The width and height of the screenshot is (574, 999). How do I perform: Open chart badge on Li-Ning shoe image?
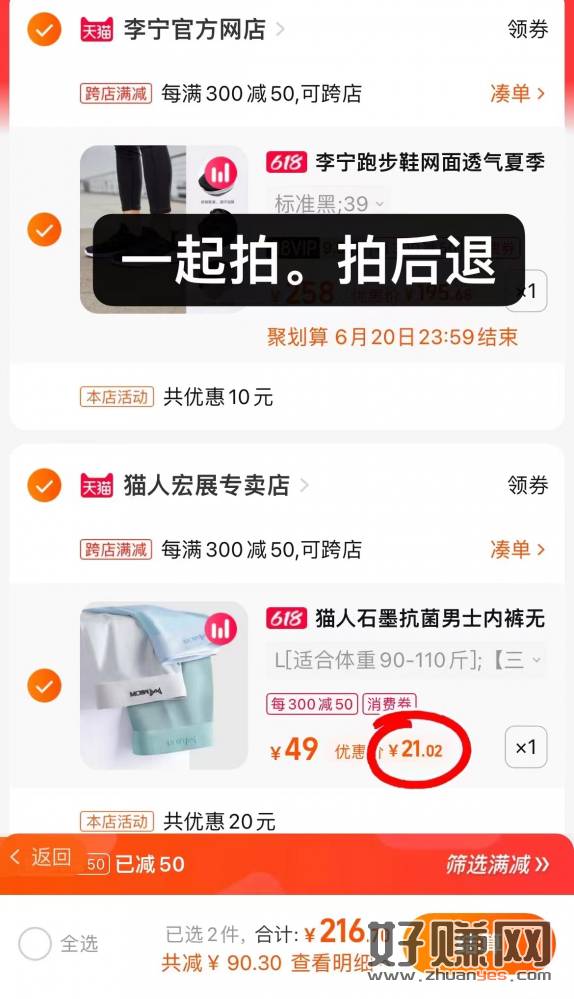click(220, 173)
